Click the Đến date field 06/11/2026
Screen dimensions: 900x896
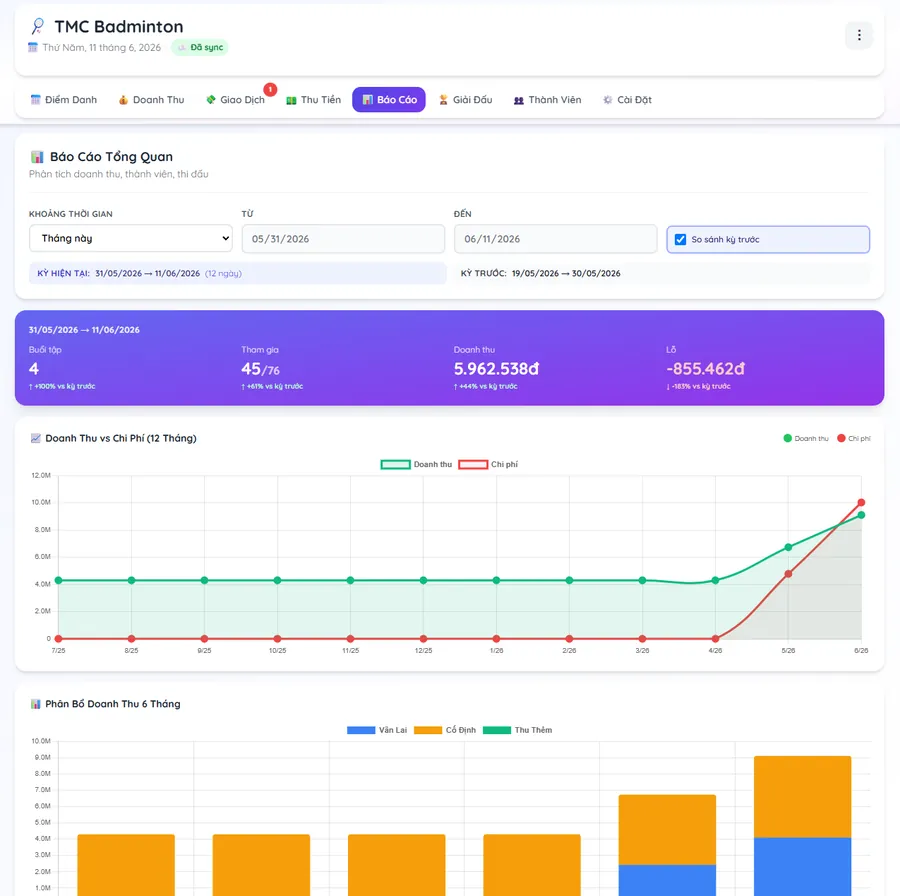(556, 239)
